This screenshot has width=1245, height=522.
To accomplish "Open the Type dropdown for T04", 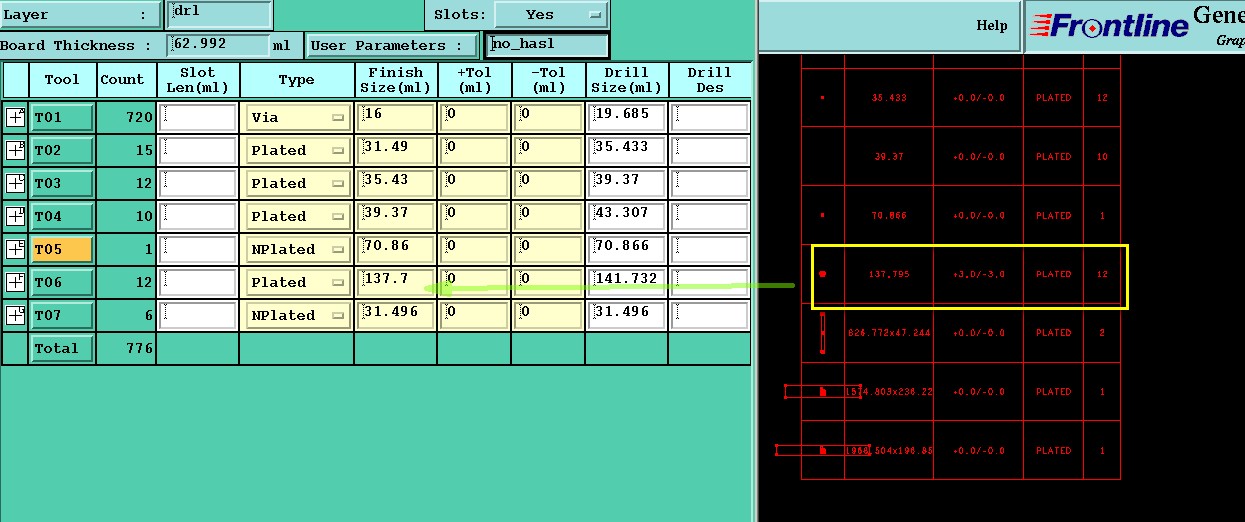I will coord(297,216).
